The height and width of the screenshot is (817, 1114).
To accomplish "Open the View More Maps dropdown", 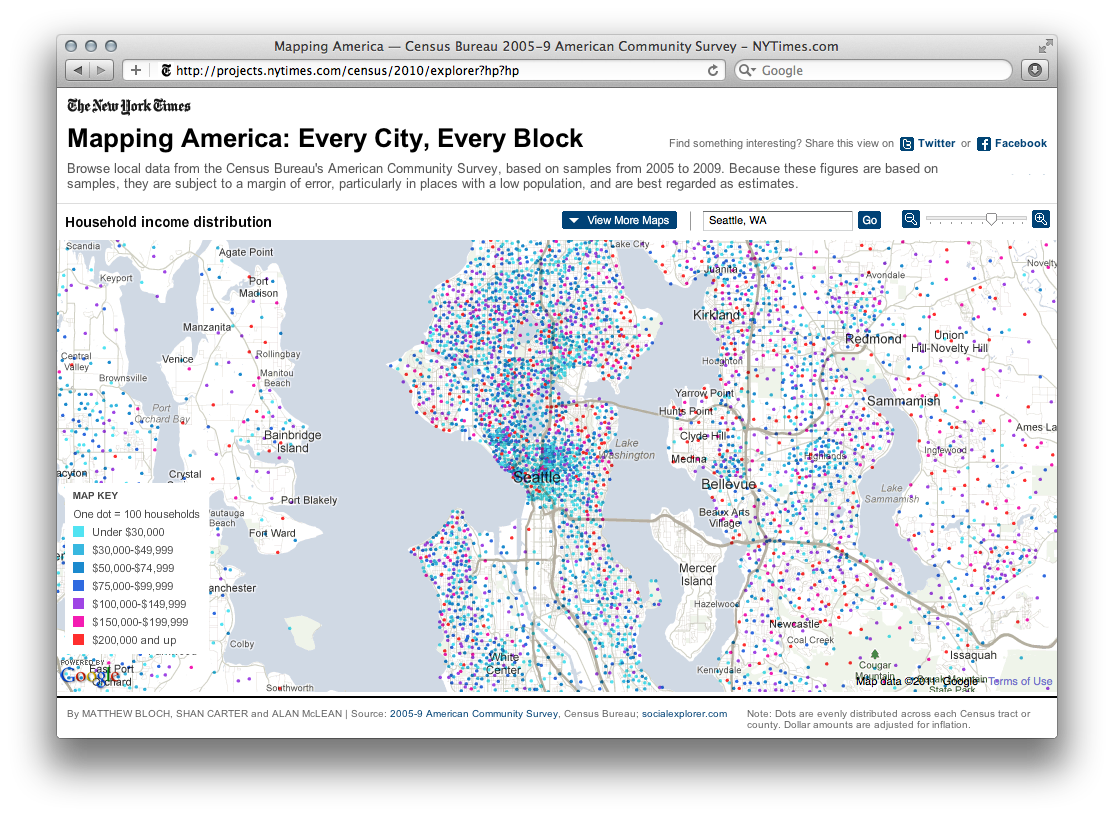I will (619, 219).
